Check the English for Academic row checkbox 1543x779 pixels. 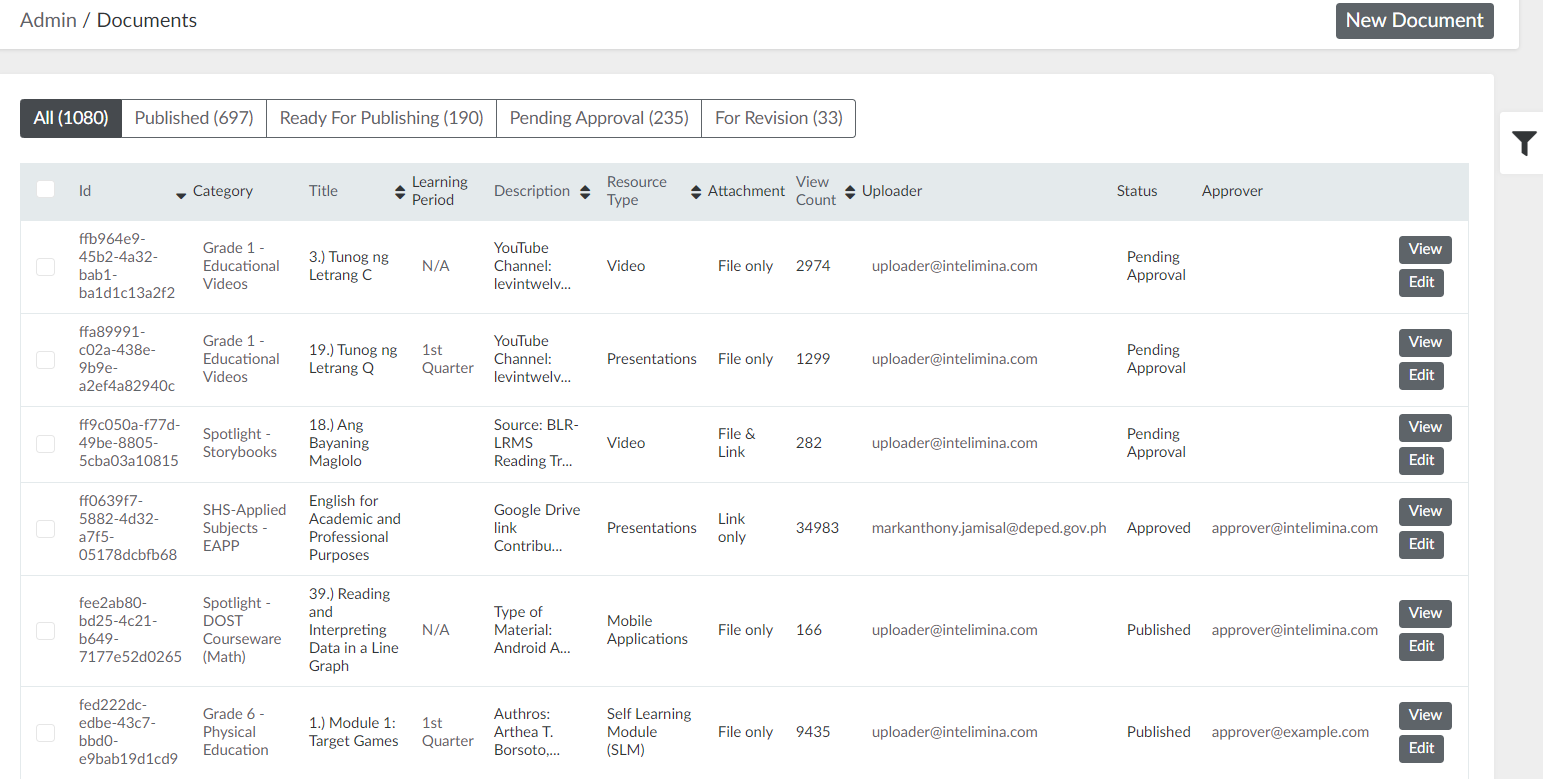coord(45,528)
